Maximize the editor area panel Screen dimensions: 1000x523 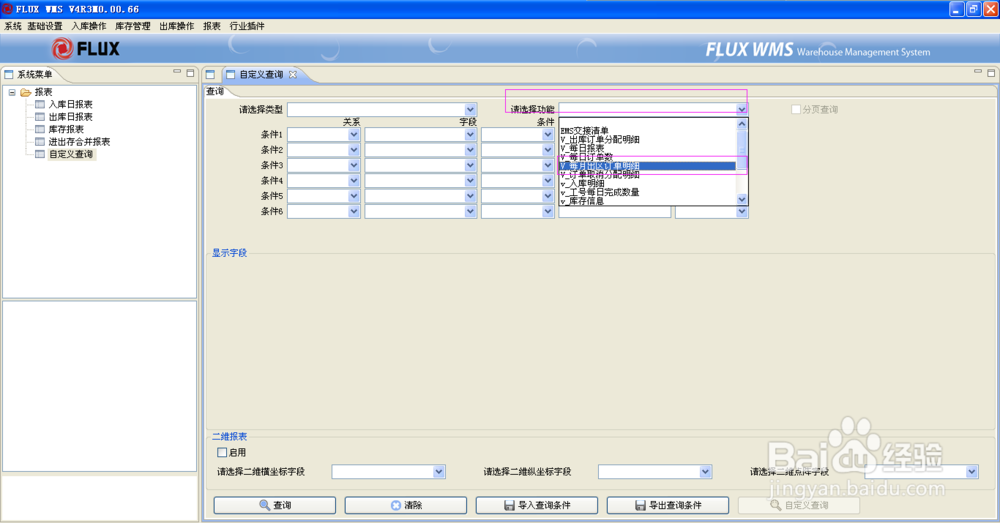pos(991,73)
